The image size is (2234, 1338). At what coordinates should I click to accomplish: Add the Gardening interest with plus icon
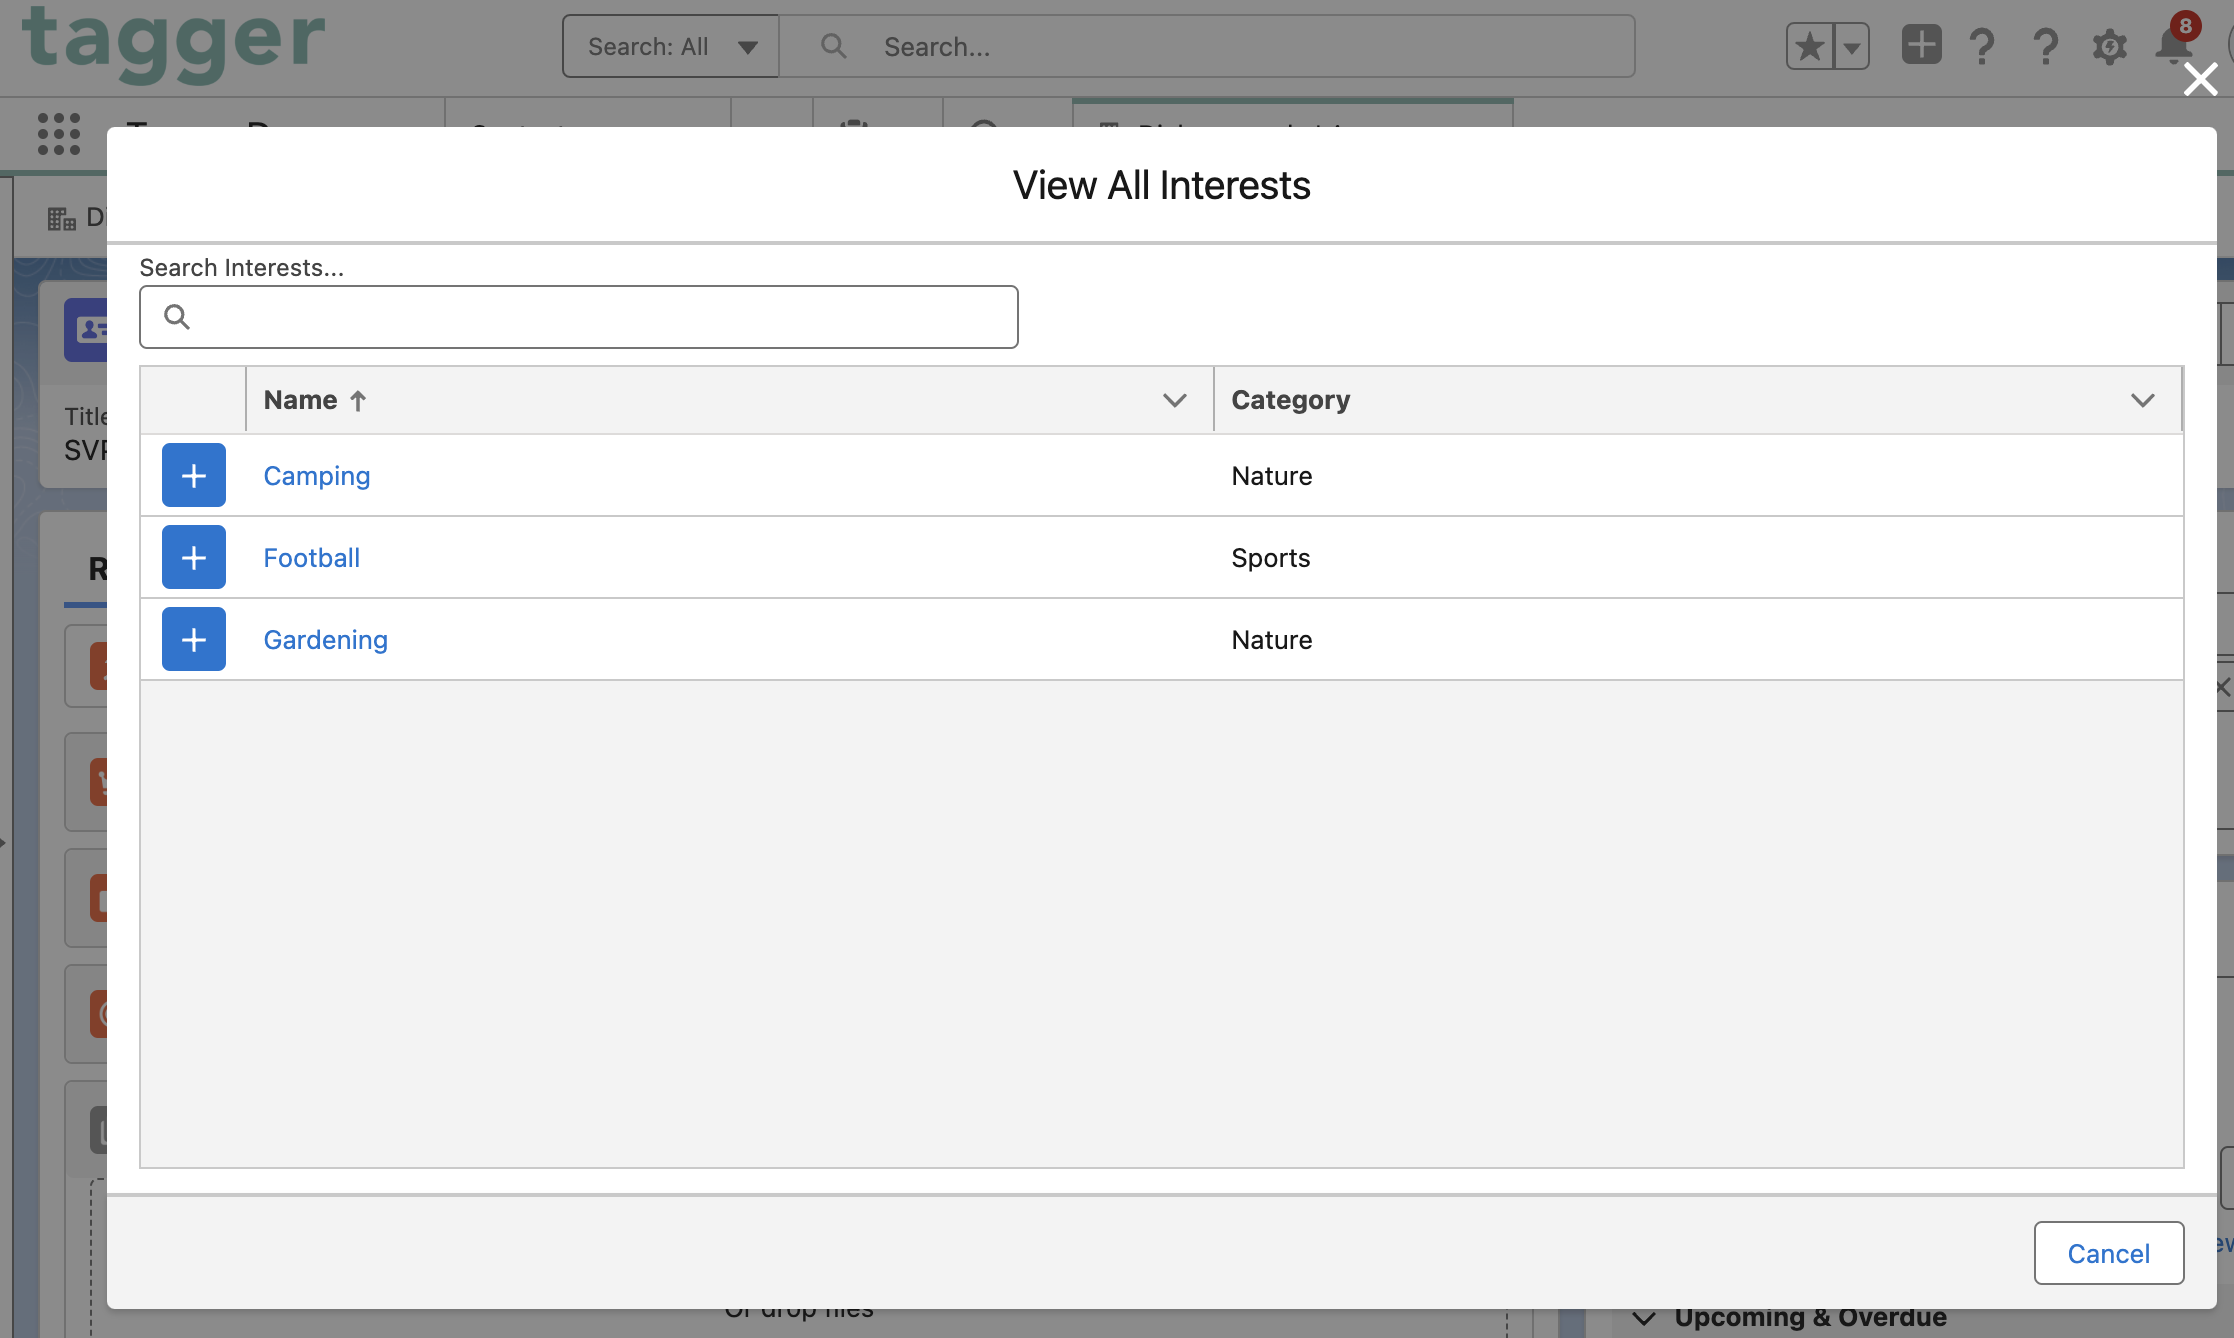click(x=194, y=639)
